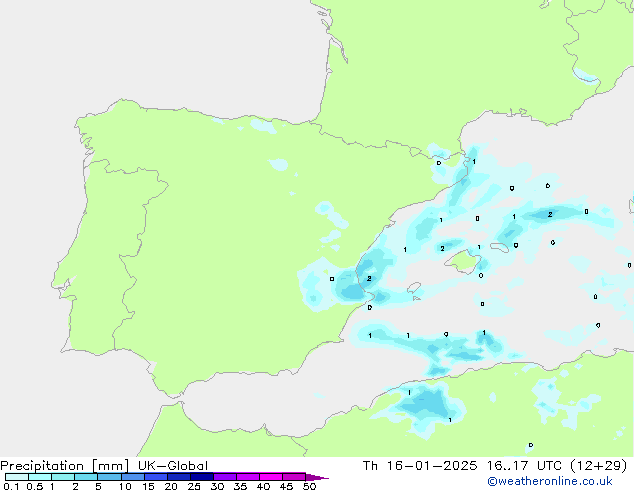Click the "0.1" legend scale label
This screenshot has height=490, width=634.
tap(11, 486)
